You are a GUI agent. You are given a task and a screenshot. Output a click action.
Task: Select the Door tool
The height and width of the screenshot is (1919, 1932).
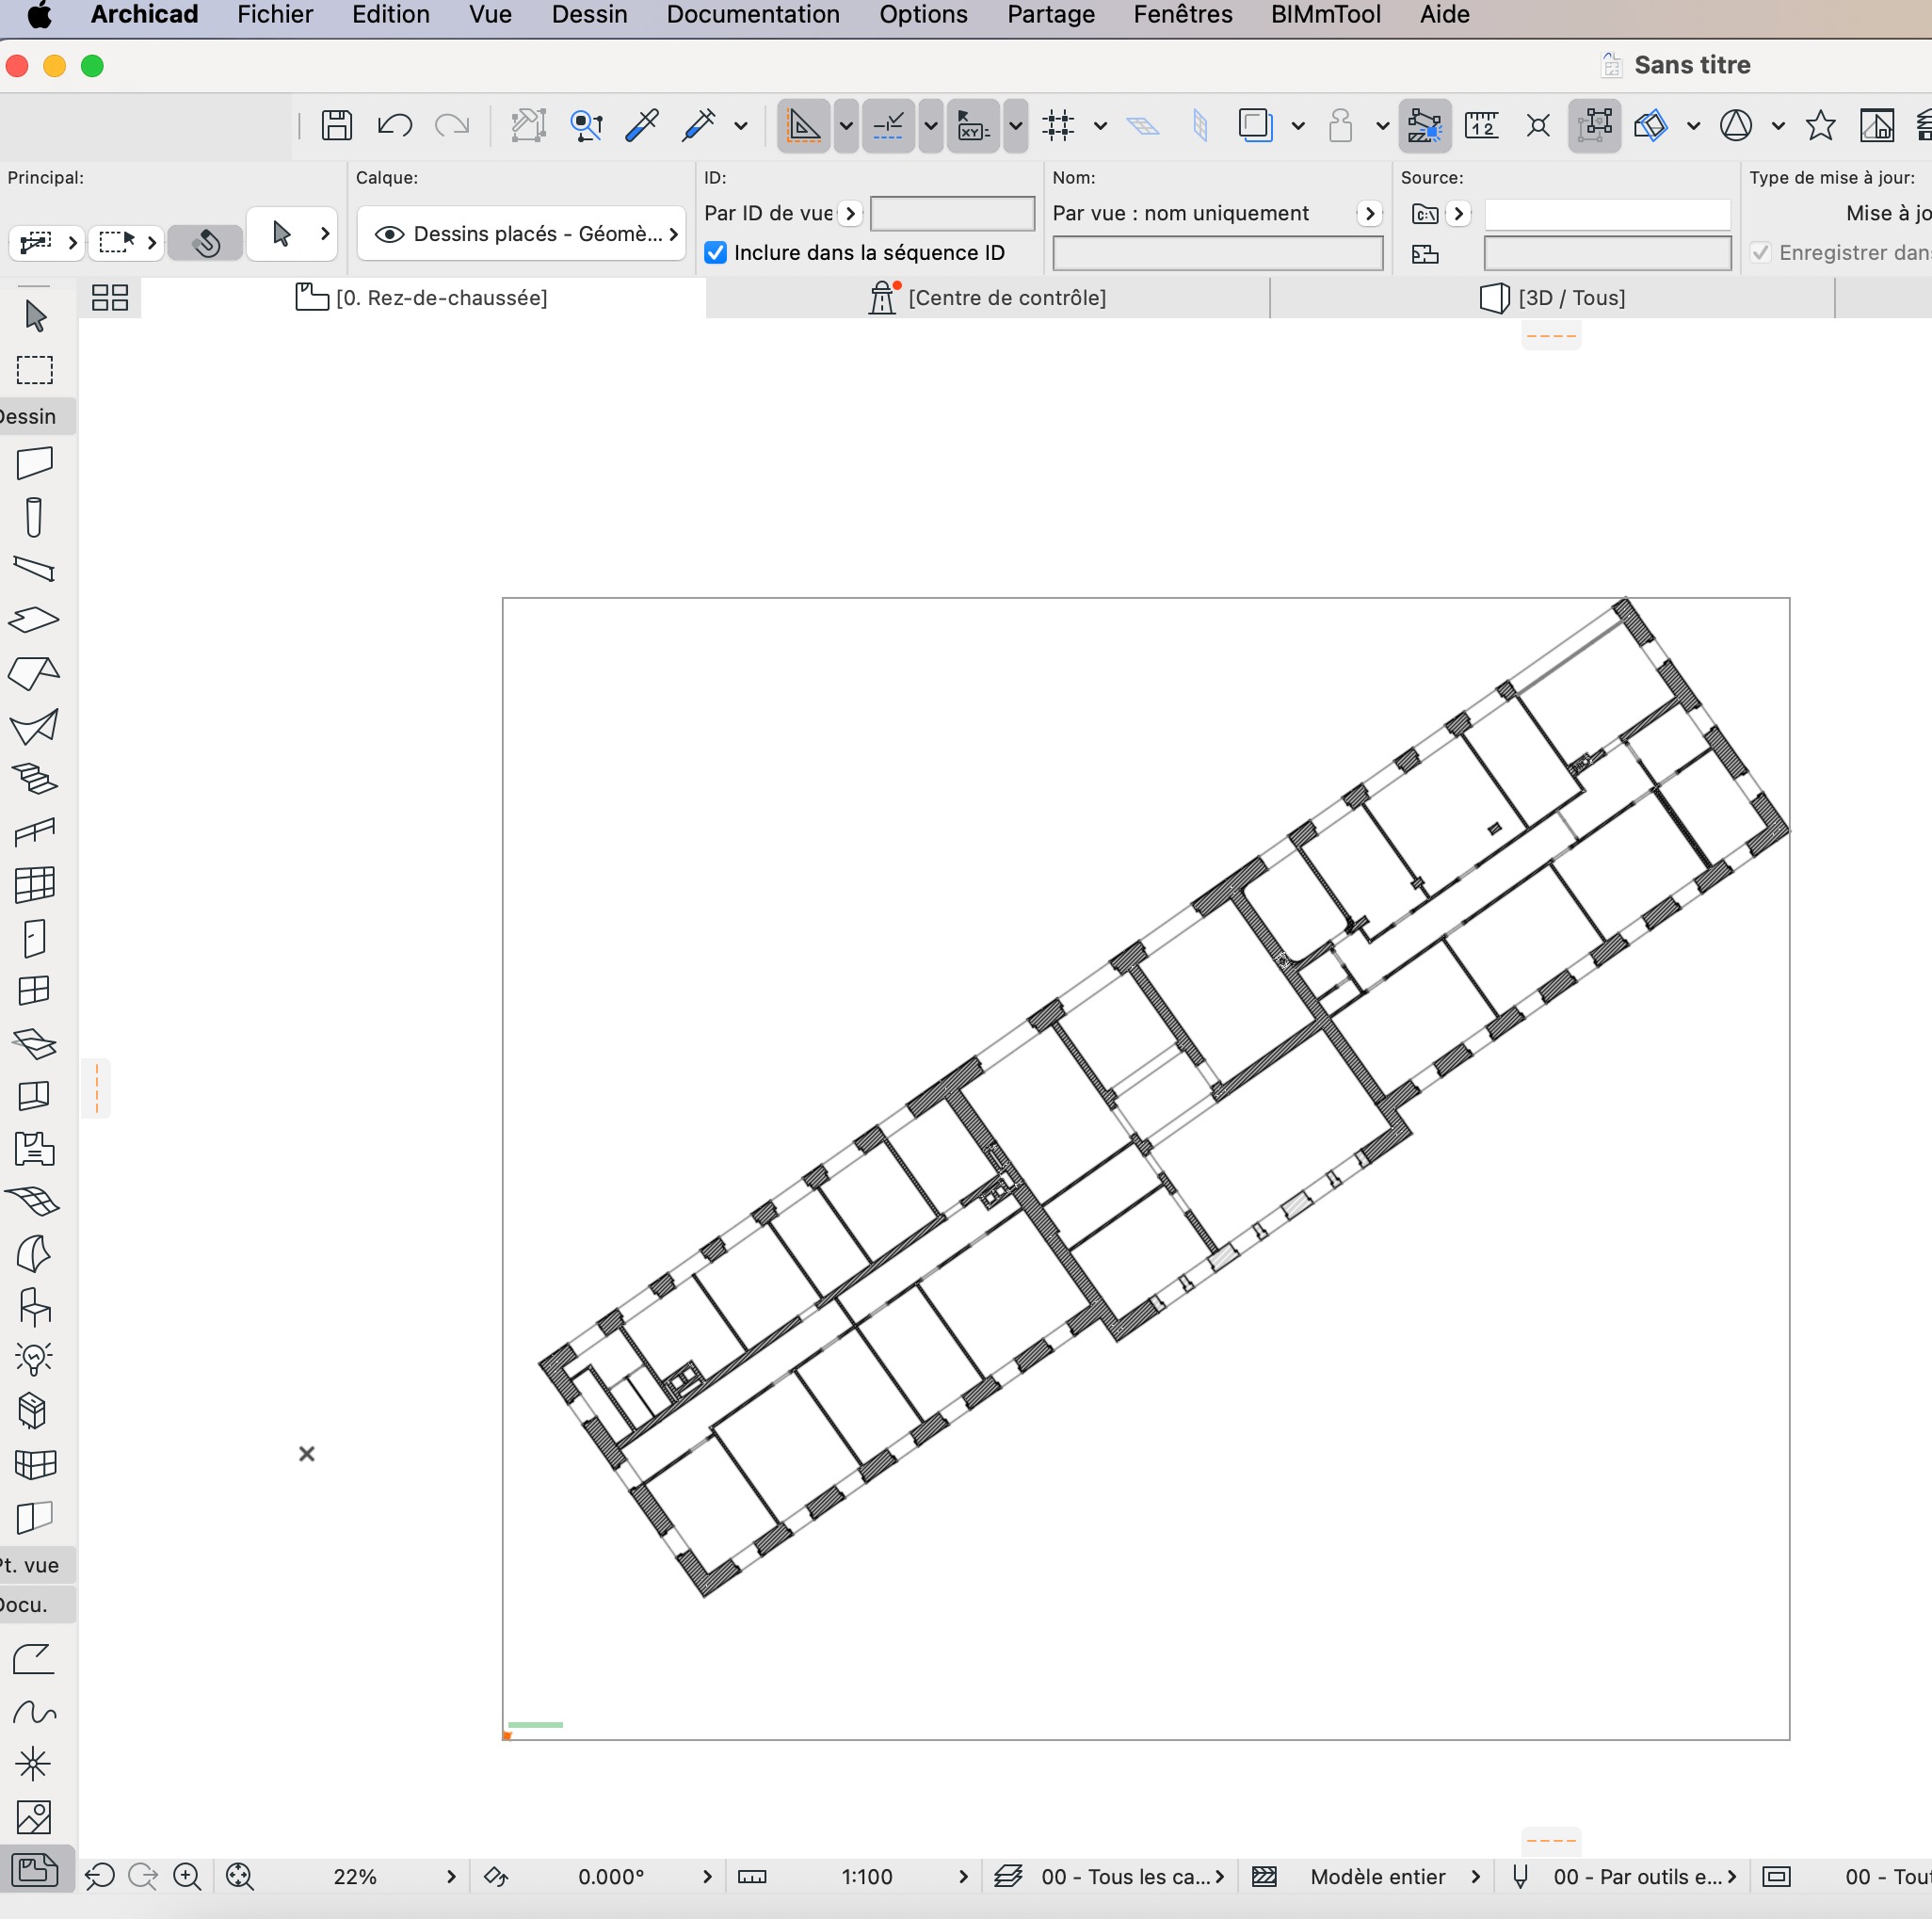coord(35,938)
